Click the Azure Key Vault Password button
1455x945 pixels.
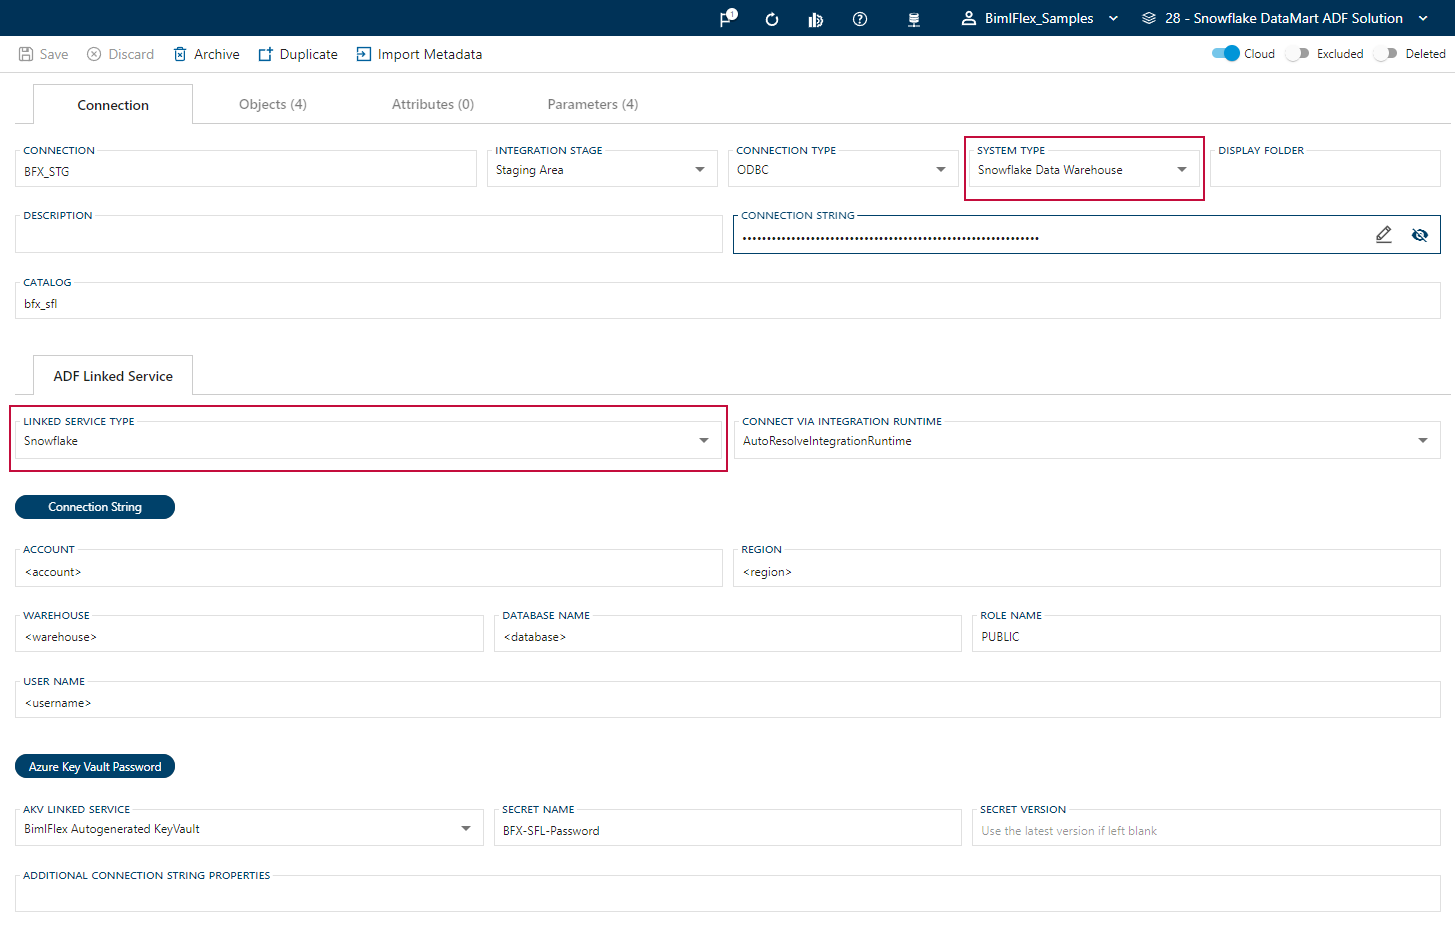pyautogui.click(x=95, y=767)
